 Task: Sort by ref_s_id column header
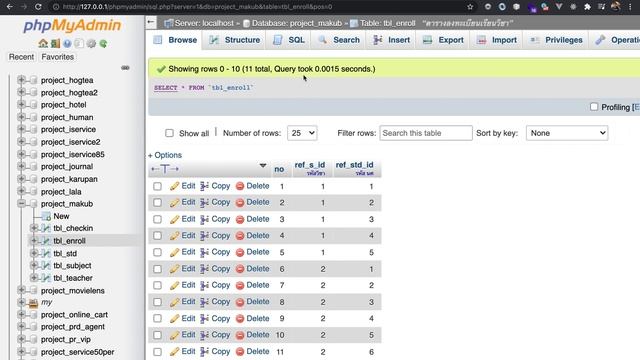(310, 165)
